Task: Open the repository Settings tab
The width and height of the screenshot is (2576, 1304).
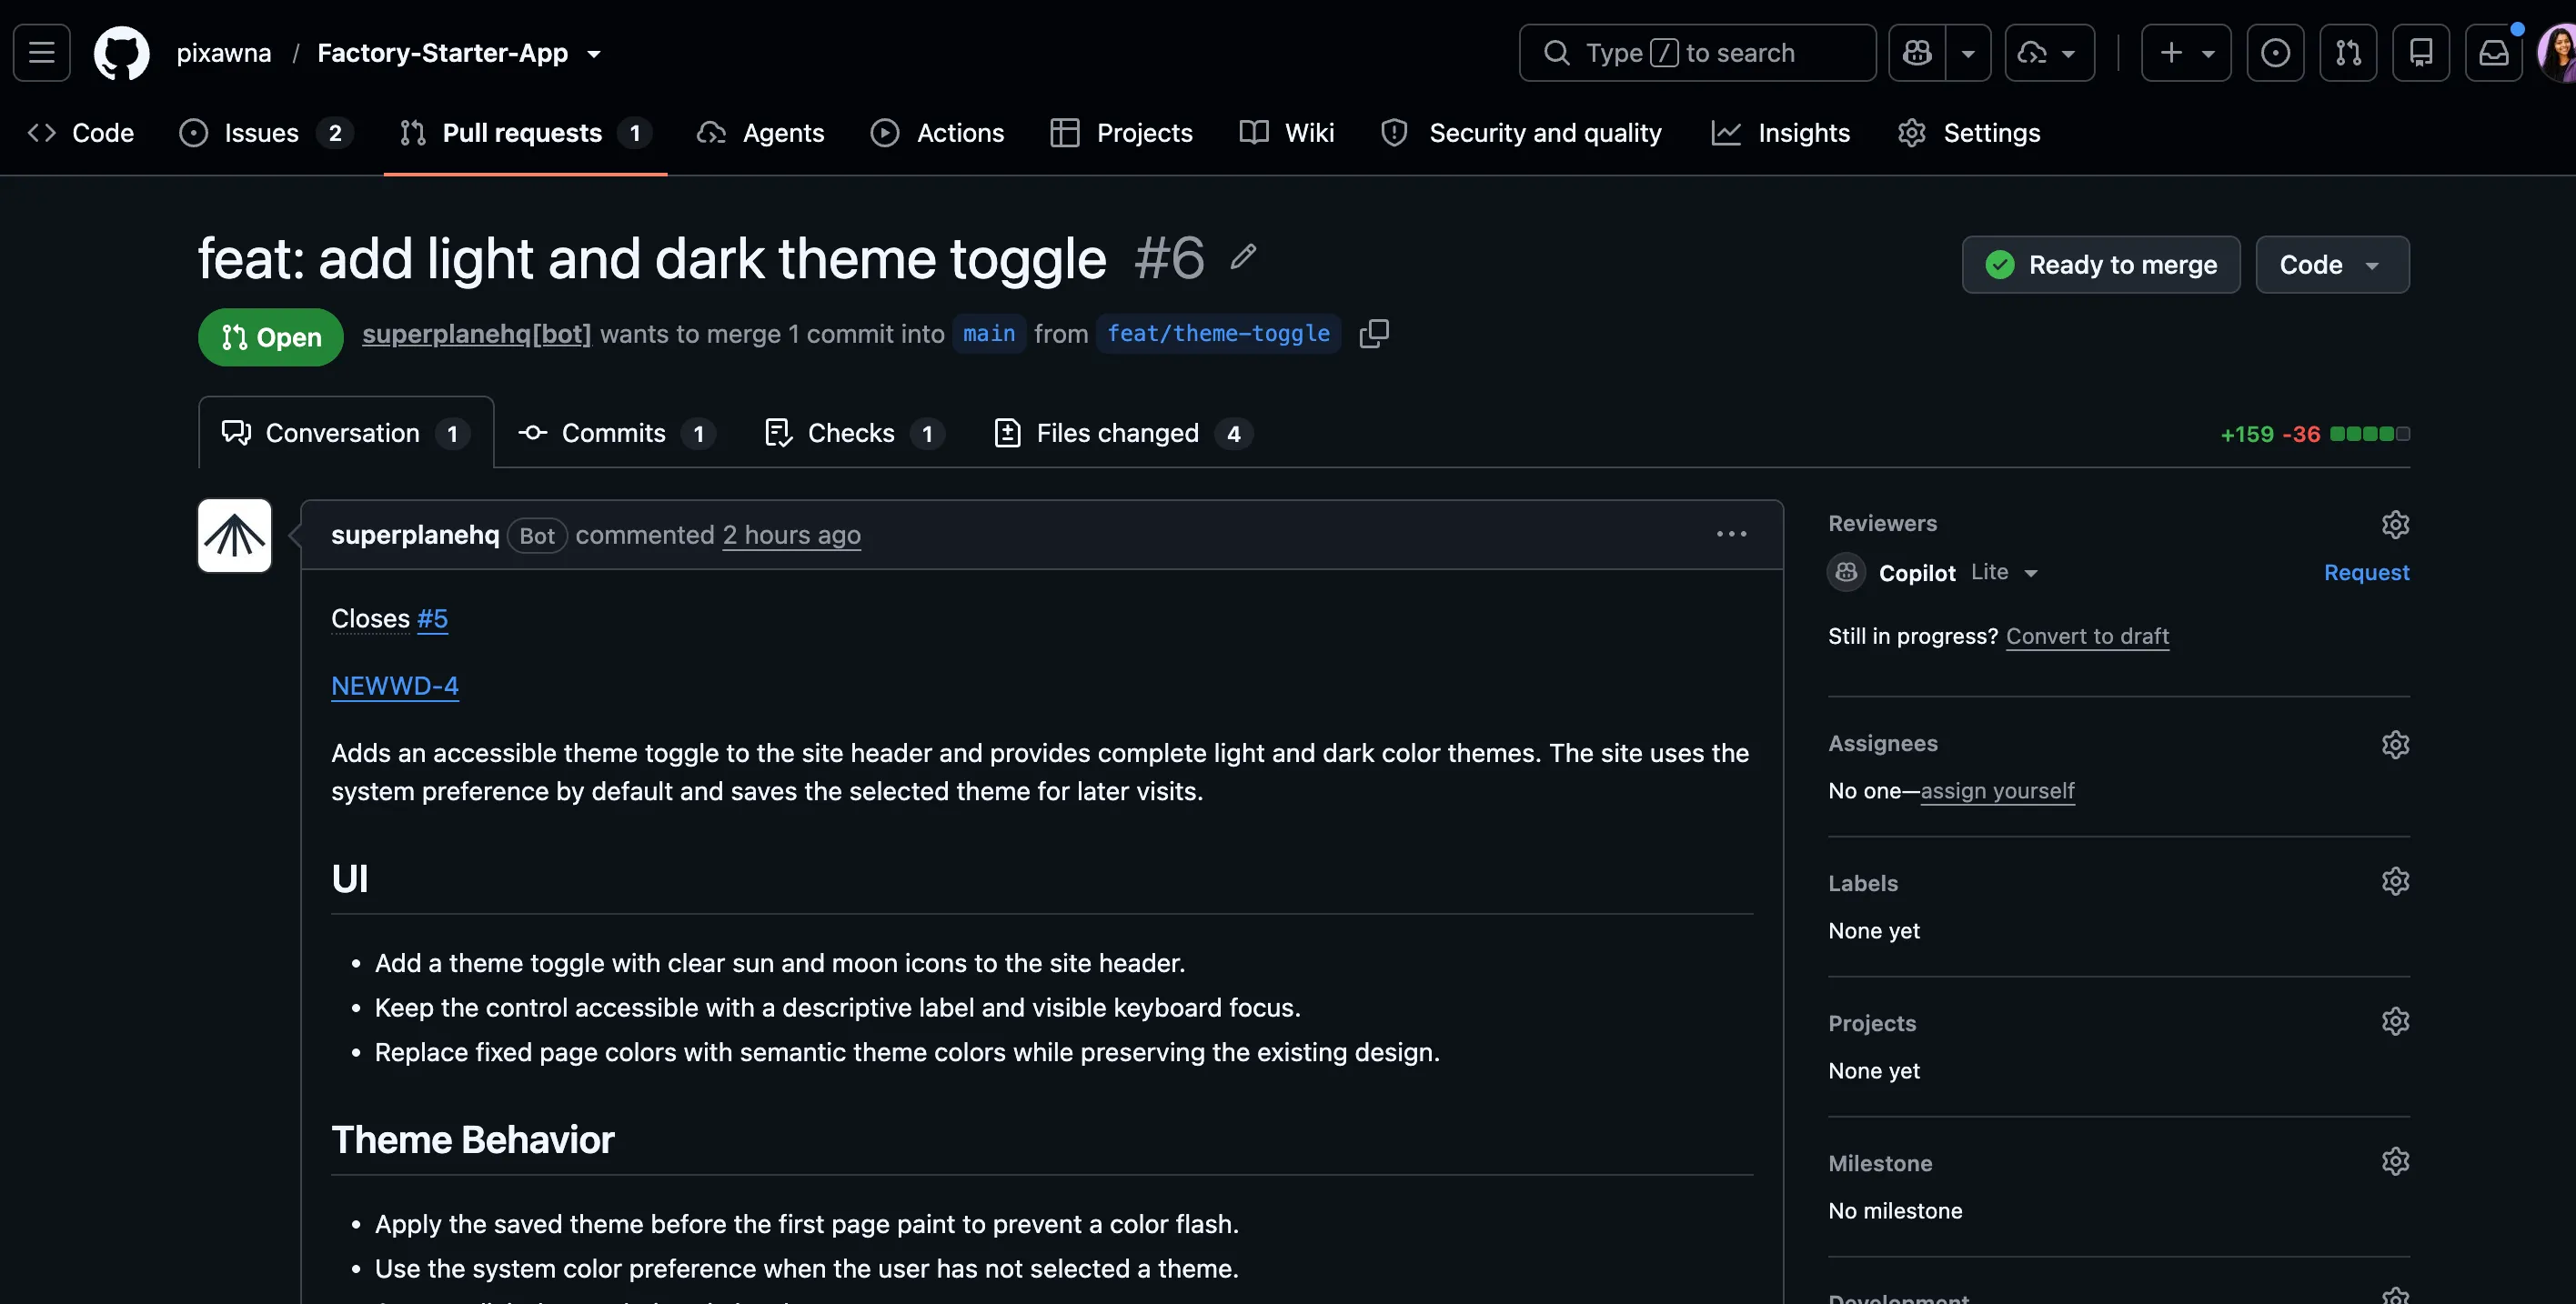Action: 1969,133
